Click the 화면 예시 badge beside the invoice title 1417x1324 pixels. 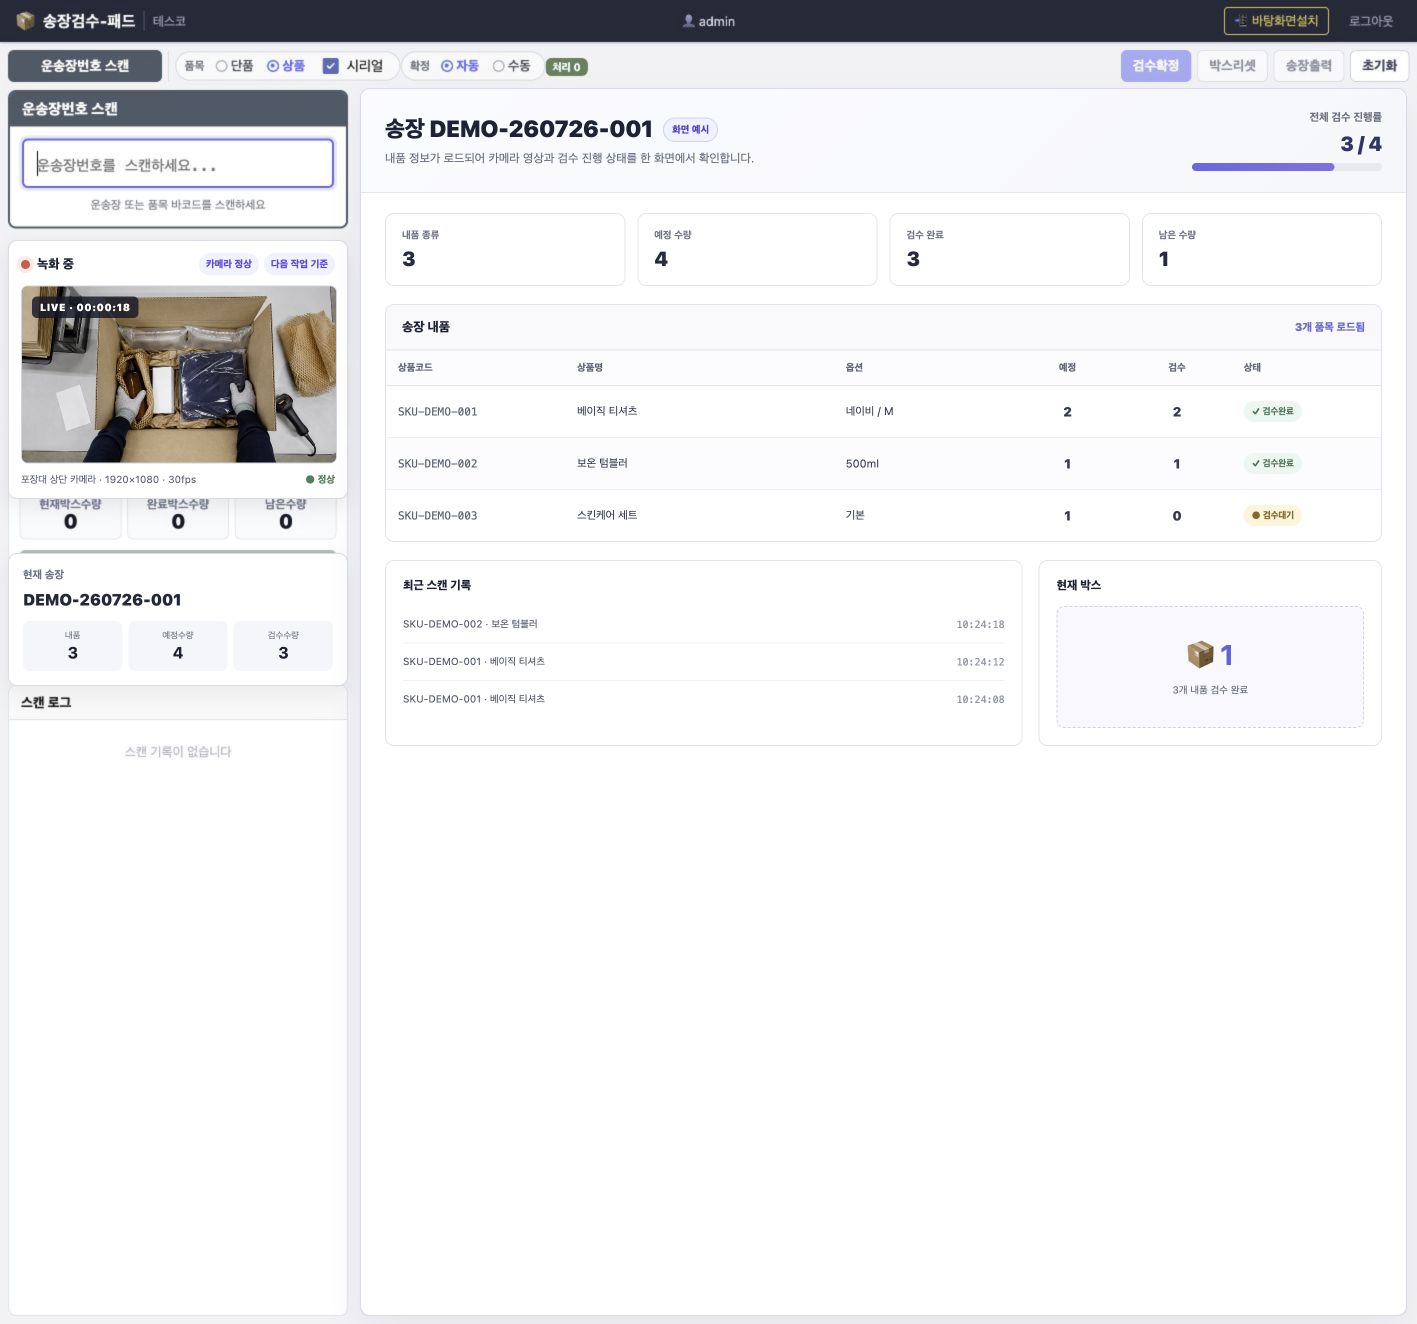pos(690,129)
